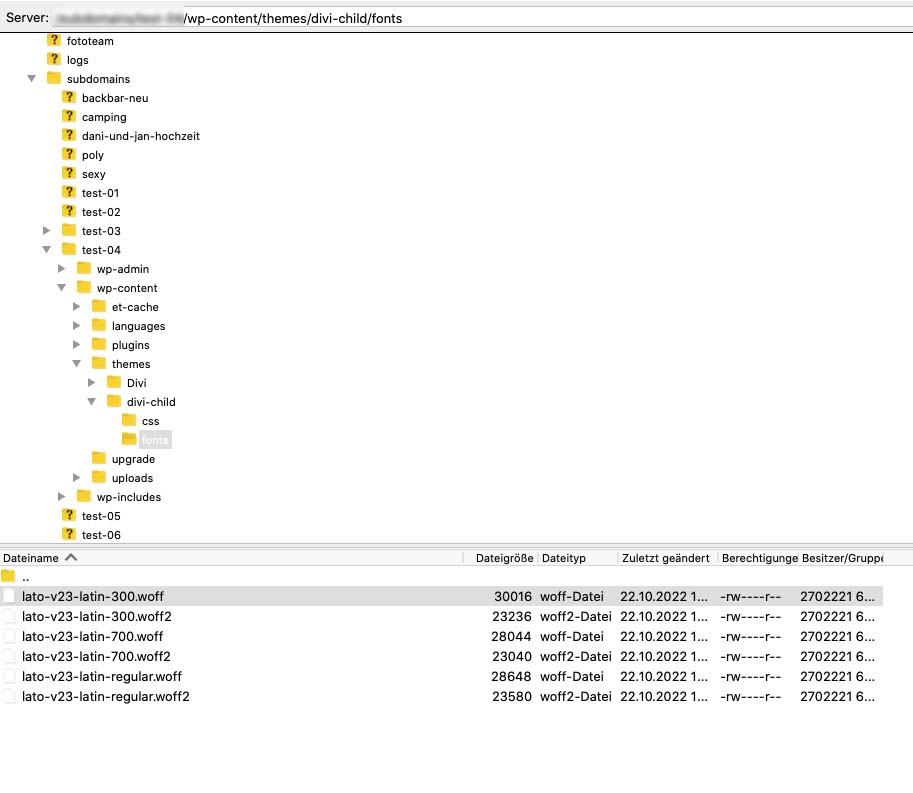
Task: Select the wp-includes folder
Action: point(128,497)
